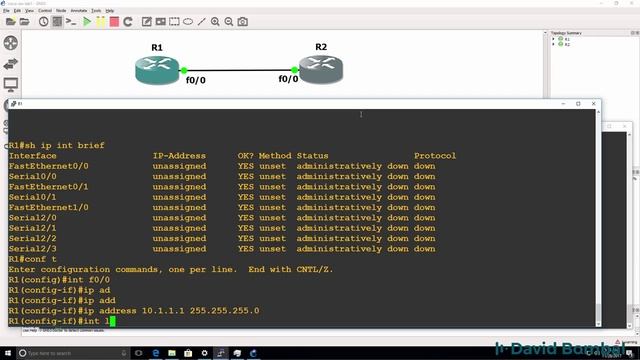Select R2's f0/0 interface label
Image resolution: width=640 pixels, height=360 pixels.
point(288,79)
